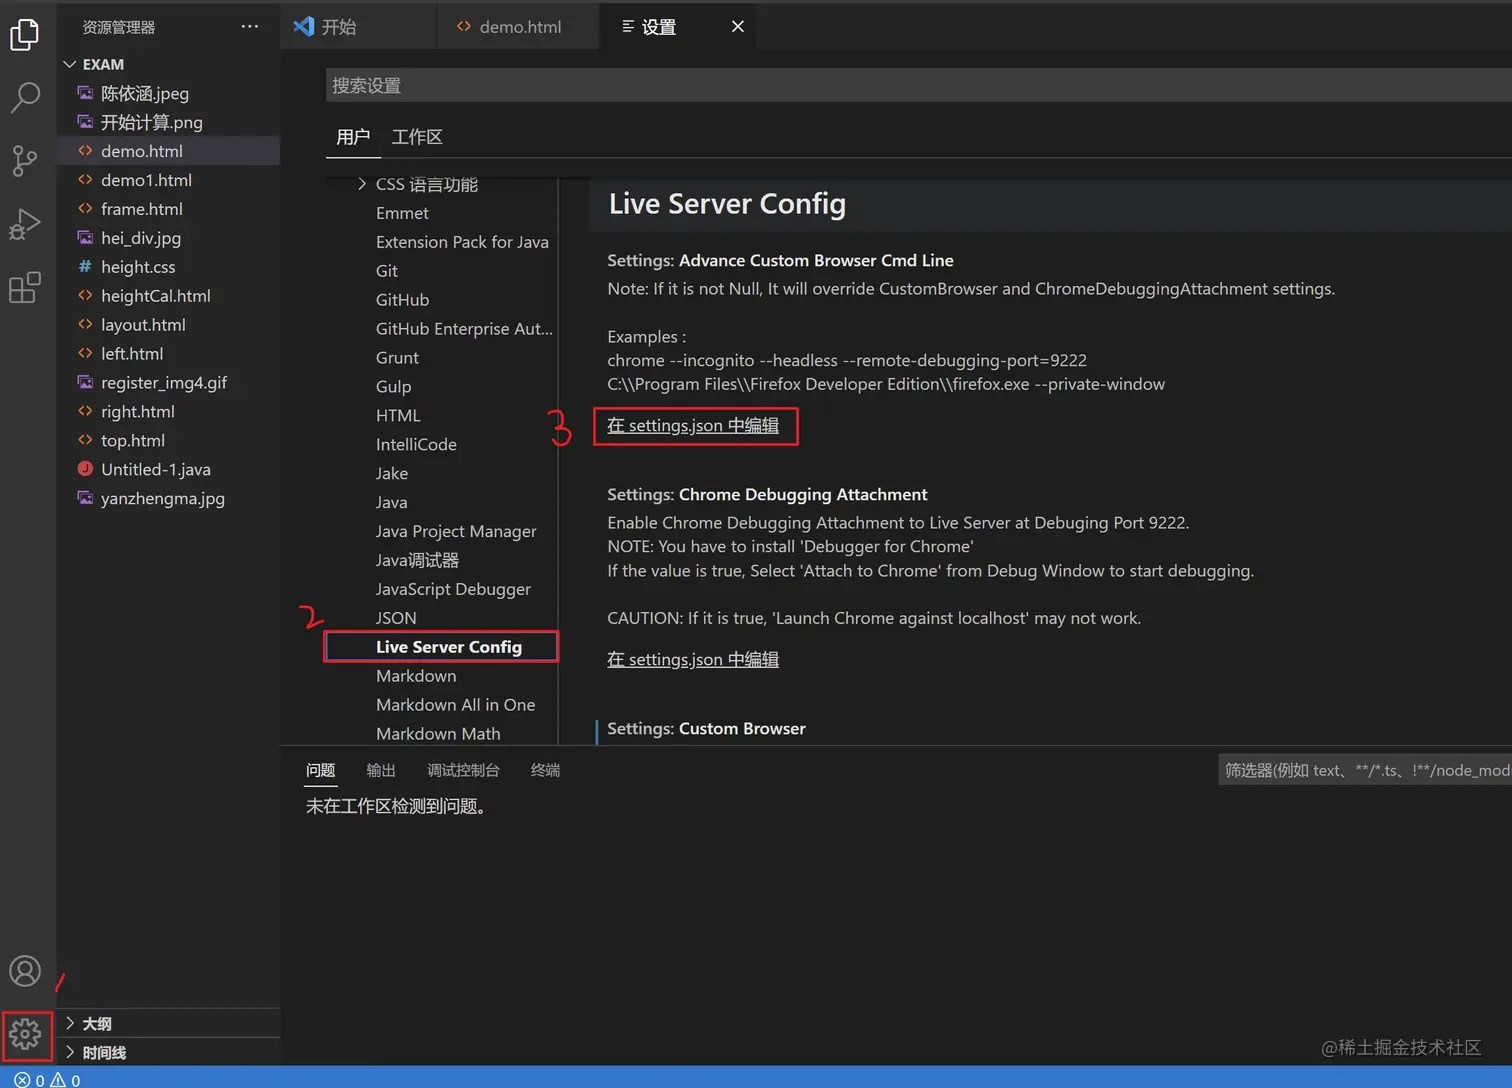Open right.html in the explorer

138,412
